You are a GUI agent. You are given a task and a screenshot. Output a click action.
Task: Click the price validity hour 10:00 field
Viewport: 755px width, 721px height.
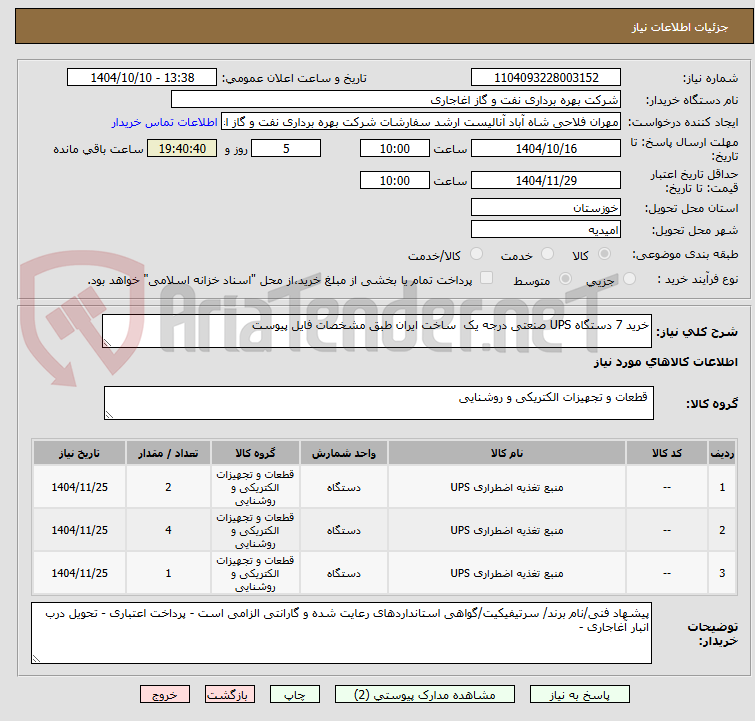coord(395,181)
